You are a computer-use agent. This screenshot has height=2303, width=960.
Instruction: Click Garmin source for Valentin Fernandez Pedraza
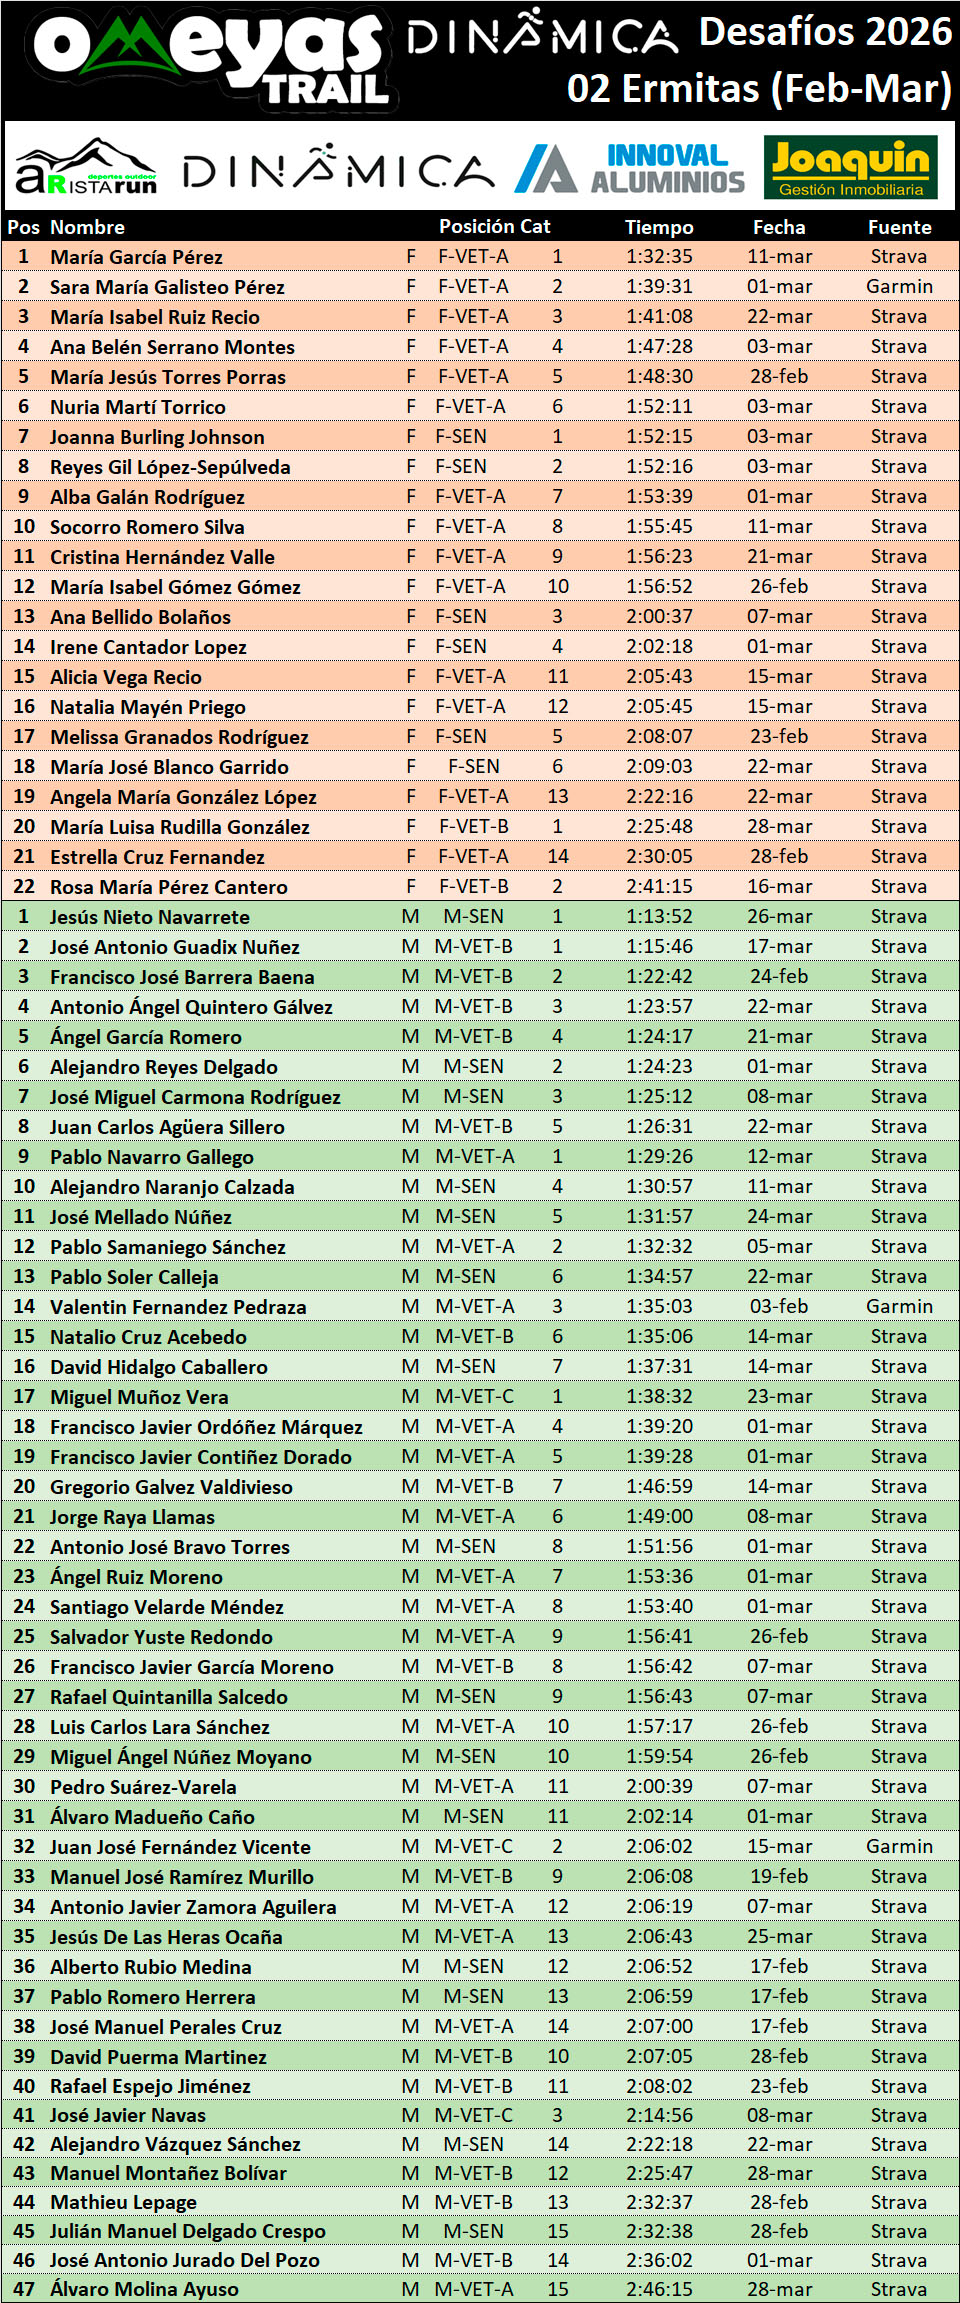click(899, 1306)
